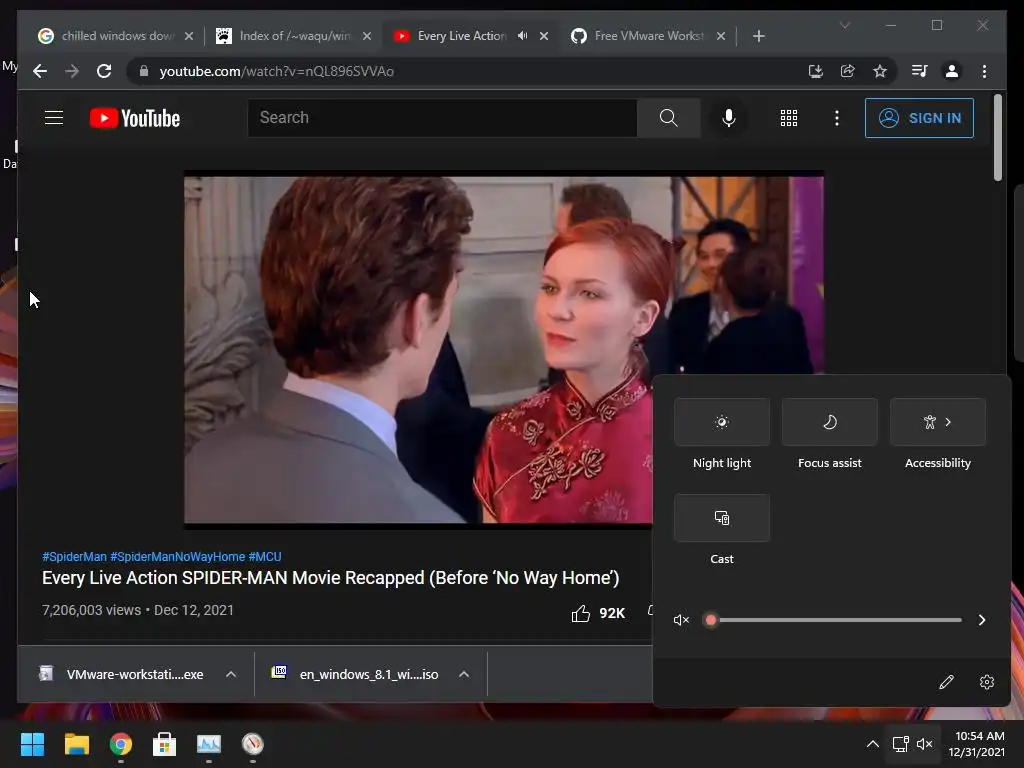Close the 'Free VMware Workst' tab
Image resolution: width=1024 pixels, height=768 pixels.
coord(721,36)
